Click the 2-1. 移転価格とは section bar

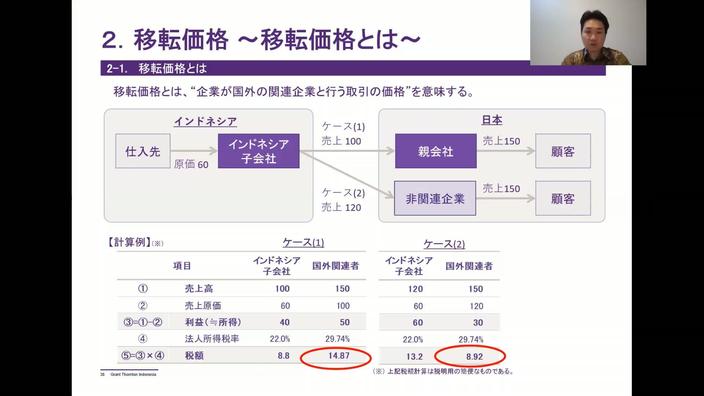pos(353,68)
